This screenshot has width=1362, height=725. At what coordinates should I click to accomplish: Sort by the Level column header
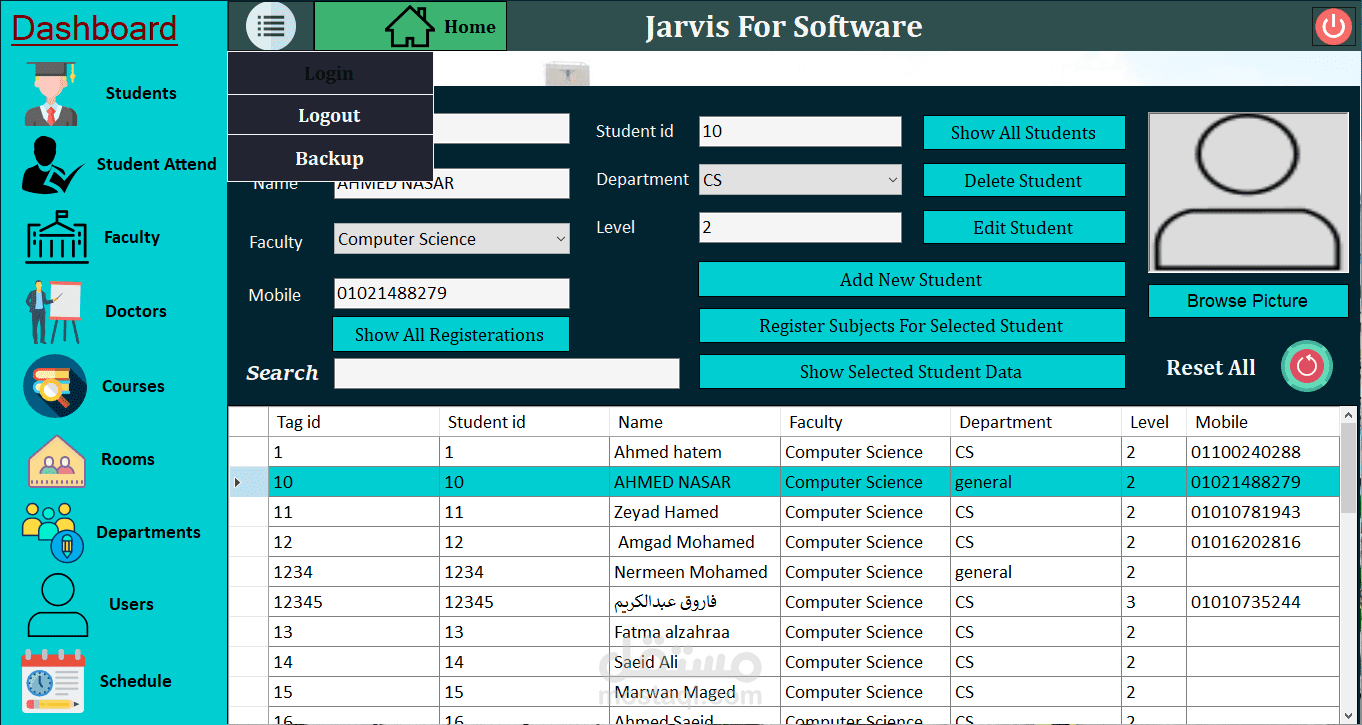click(1154, 422)
